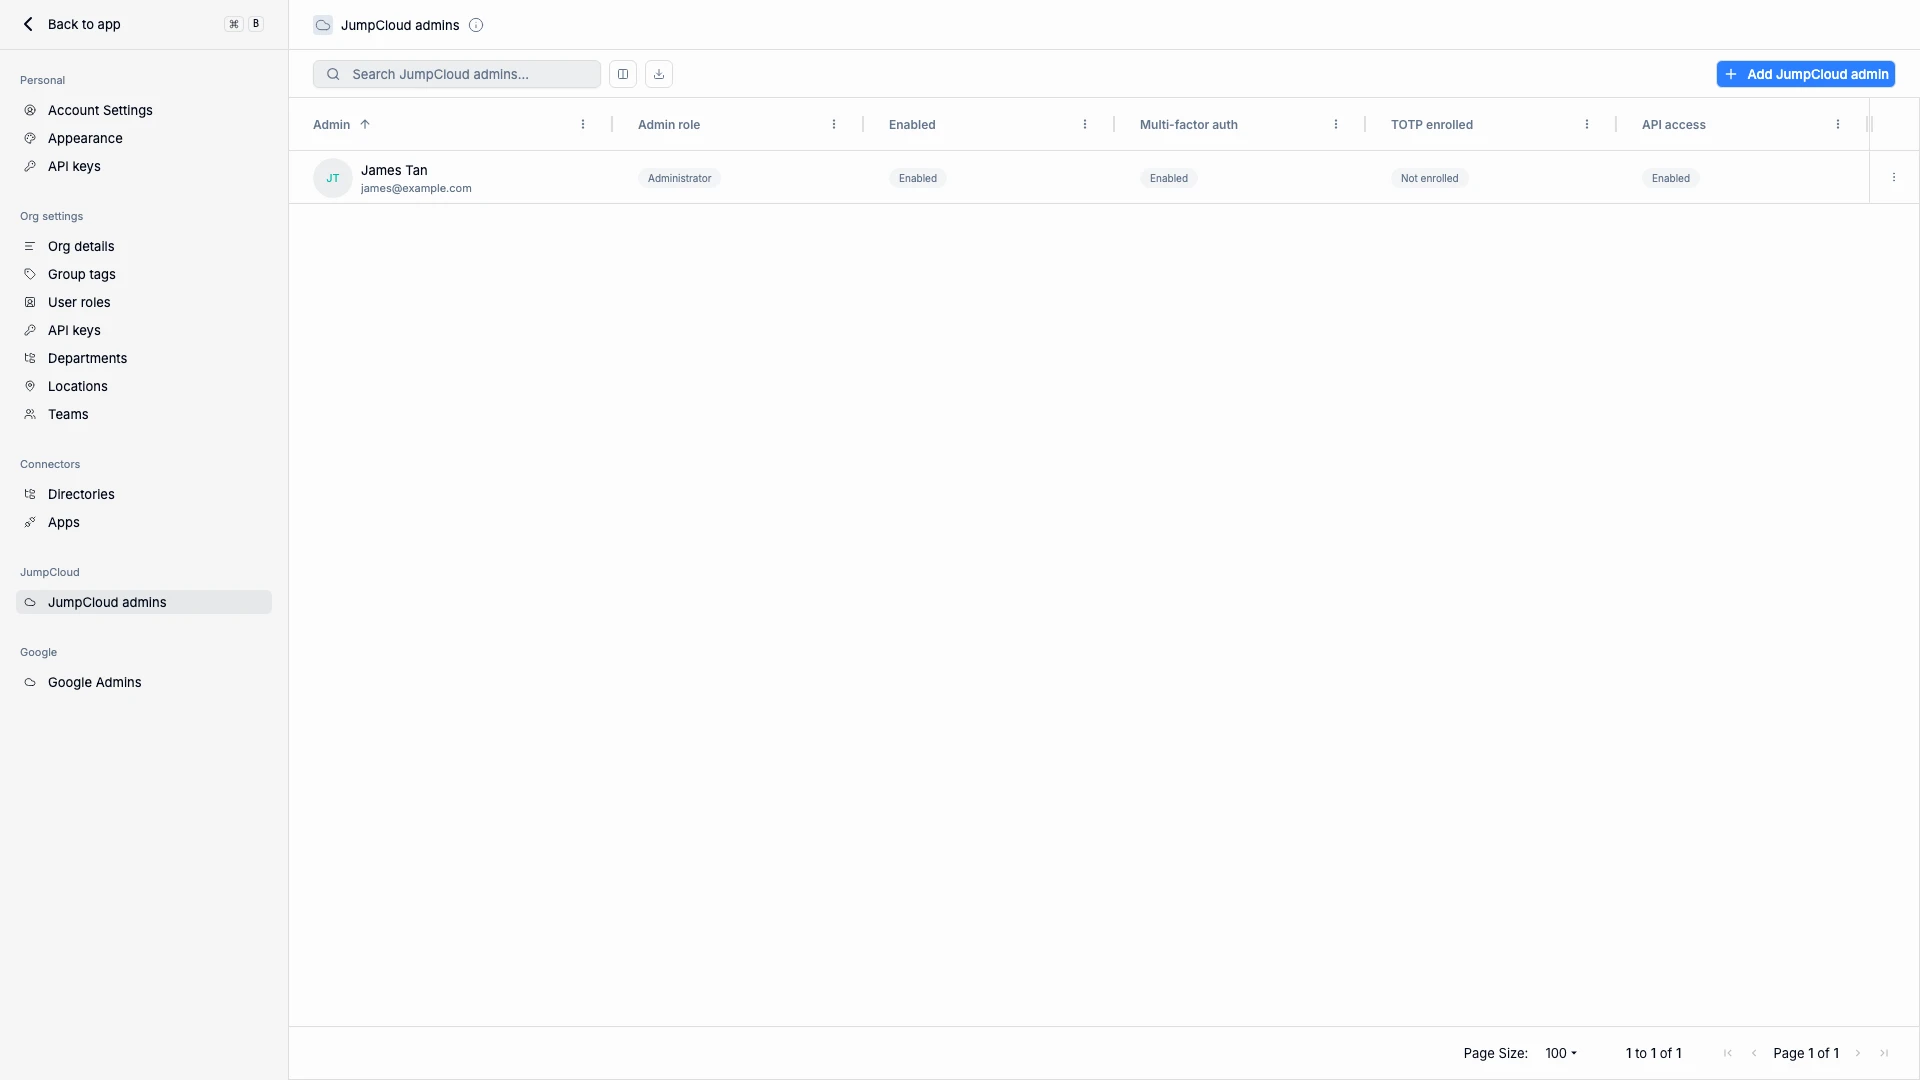This screenshot has height=1080, width=1920.
Task: Open the Locations pin icon
Action: (30, 386)
